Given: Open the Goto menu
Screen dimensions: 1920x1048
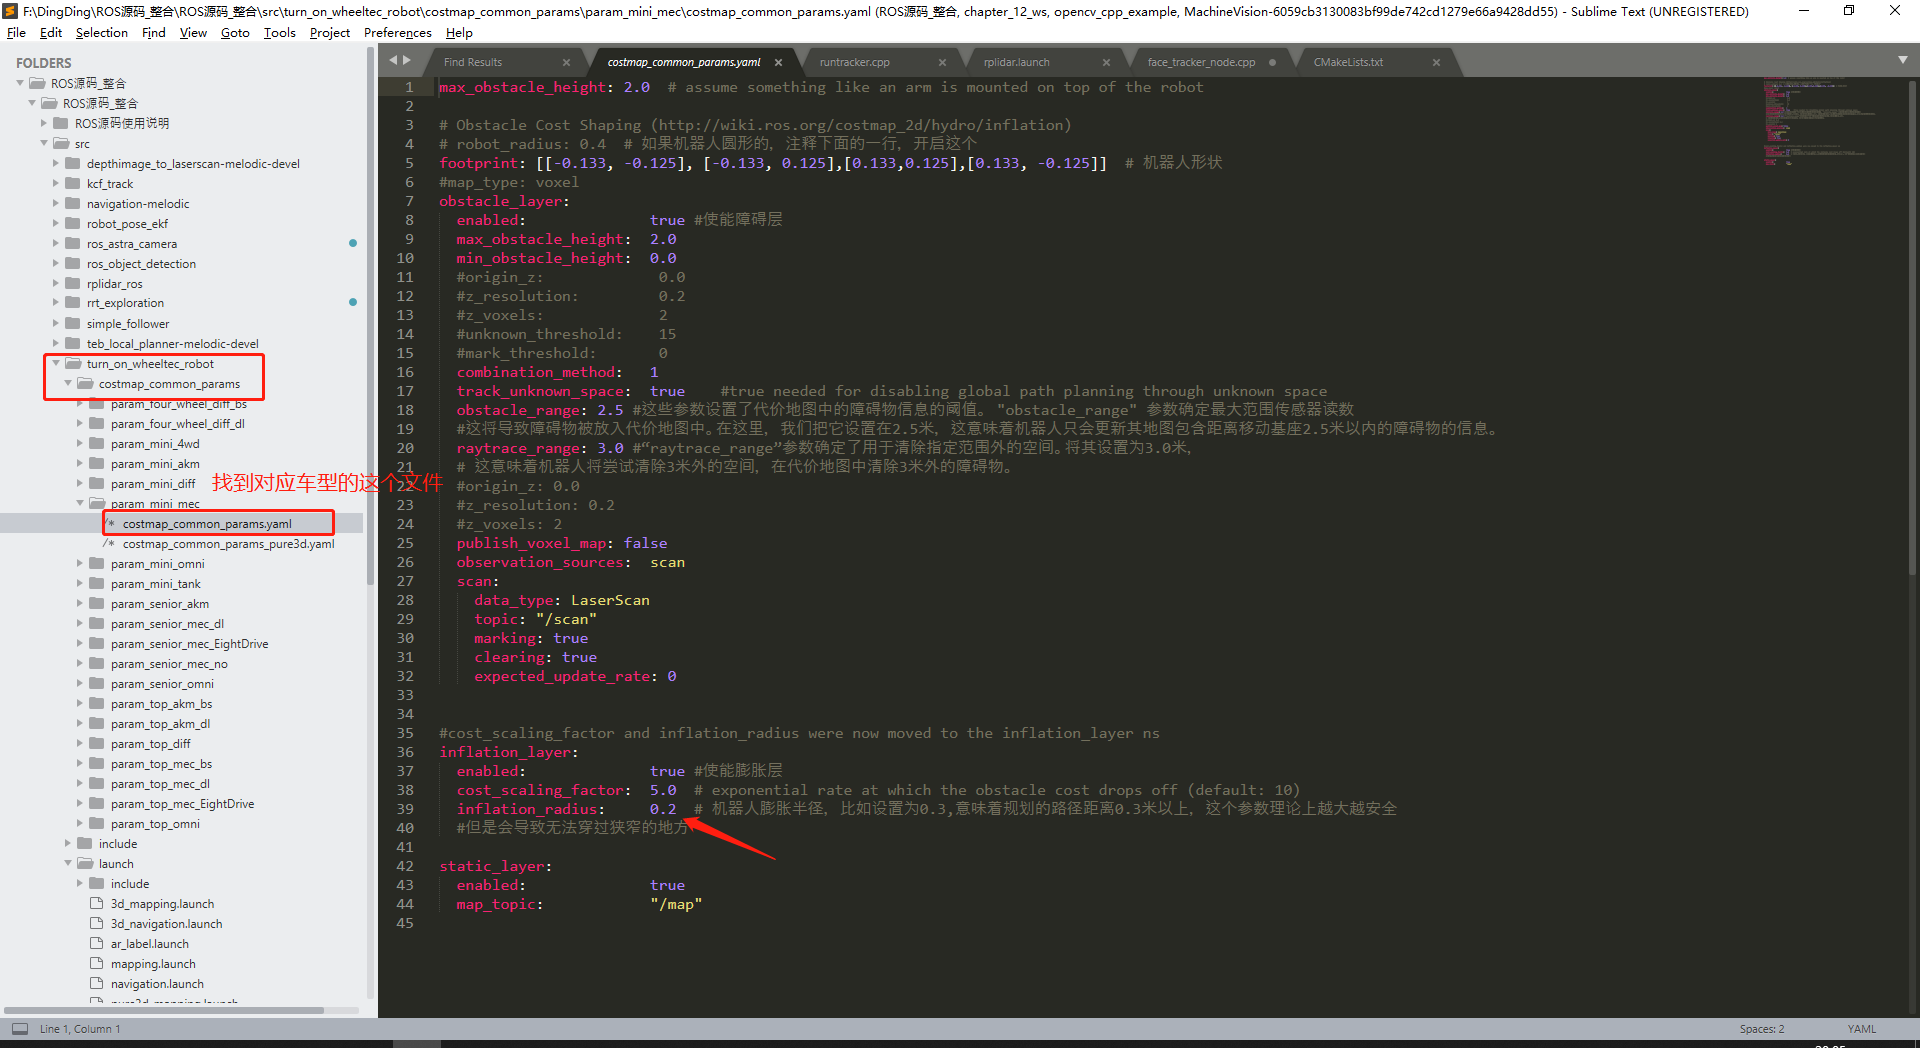Looking at the screenshot, I should (x=235, y=33).
